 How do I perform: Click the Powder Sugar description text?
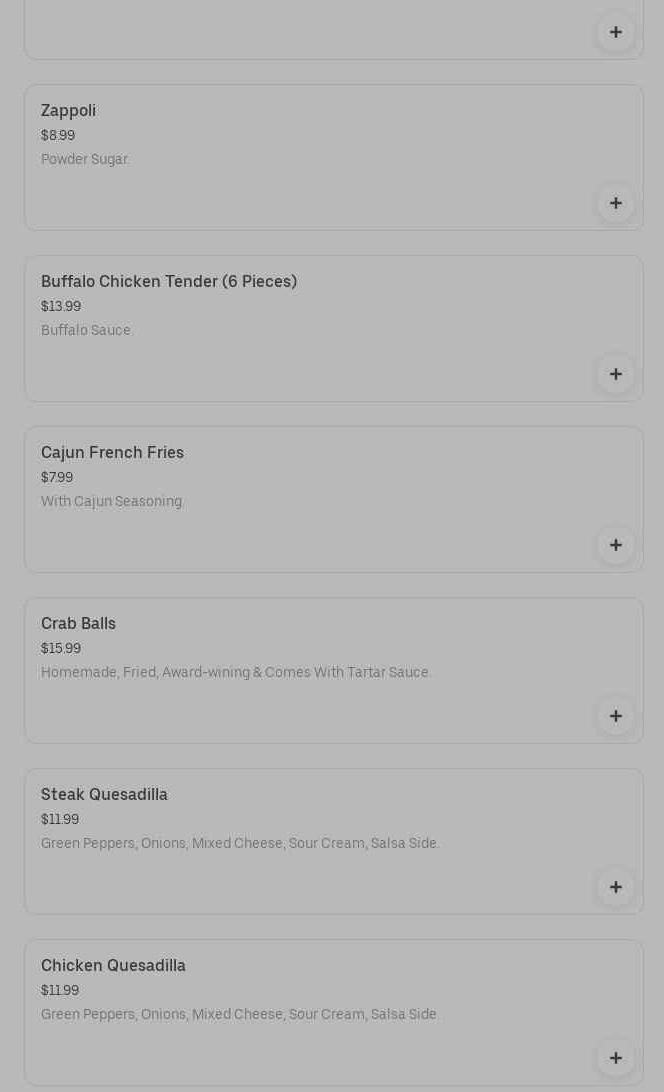coord(85,160)
